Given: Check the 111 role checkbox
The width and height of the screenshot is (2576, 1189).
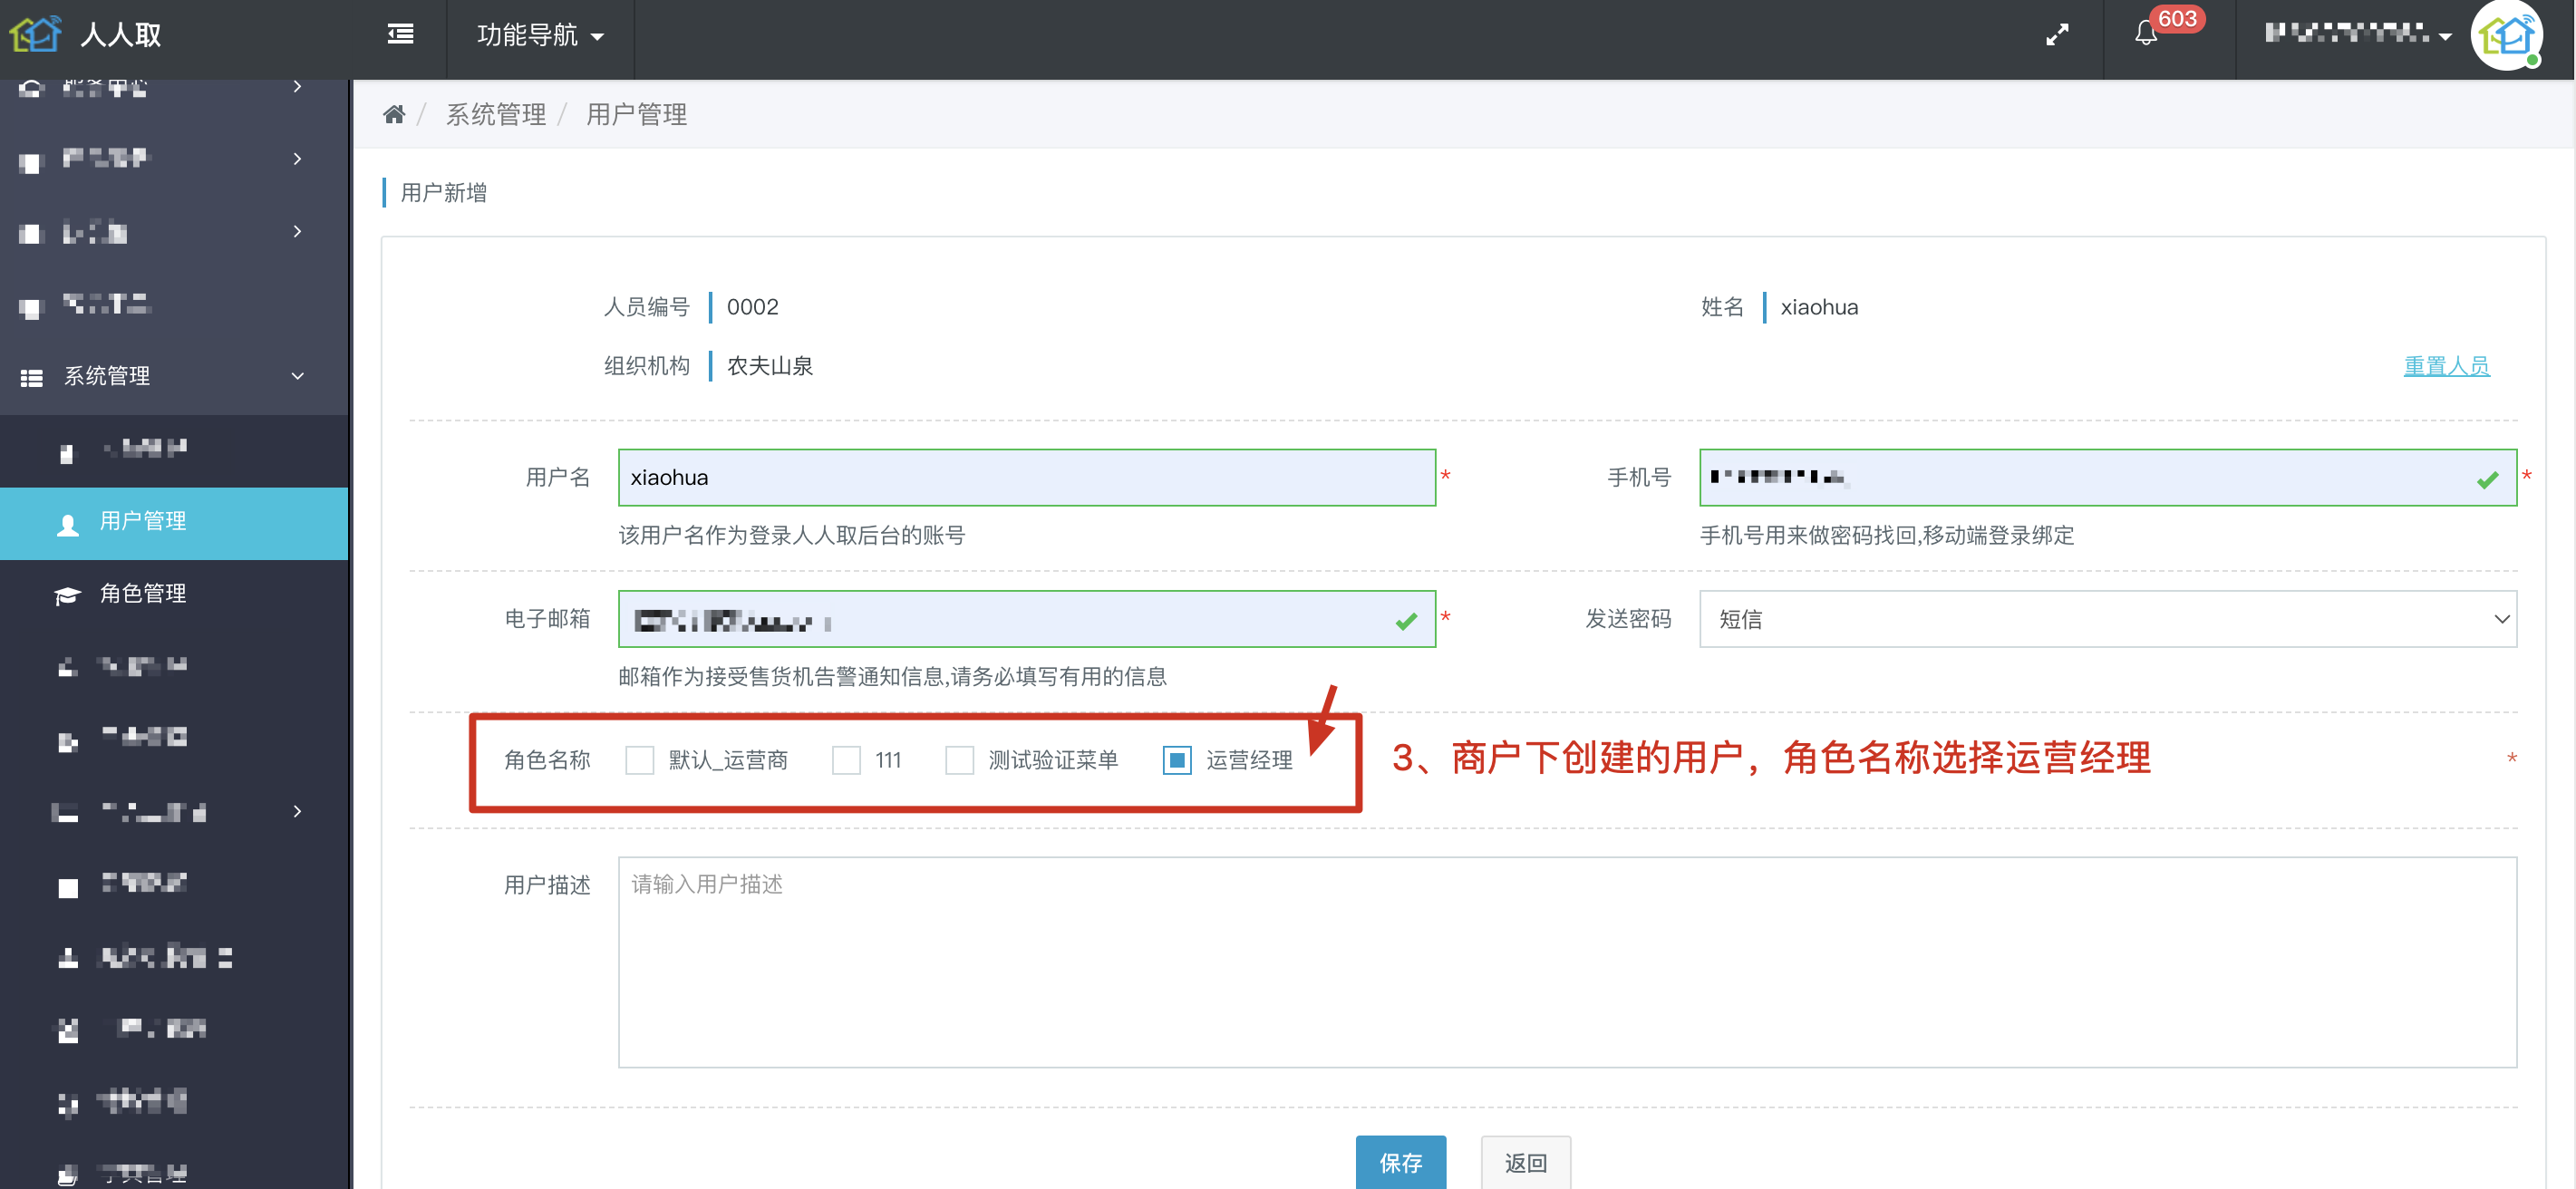Looking at the screenshot, I should (x=846, y=760).
